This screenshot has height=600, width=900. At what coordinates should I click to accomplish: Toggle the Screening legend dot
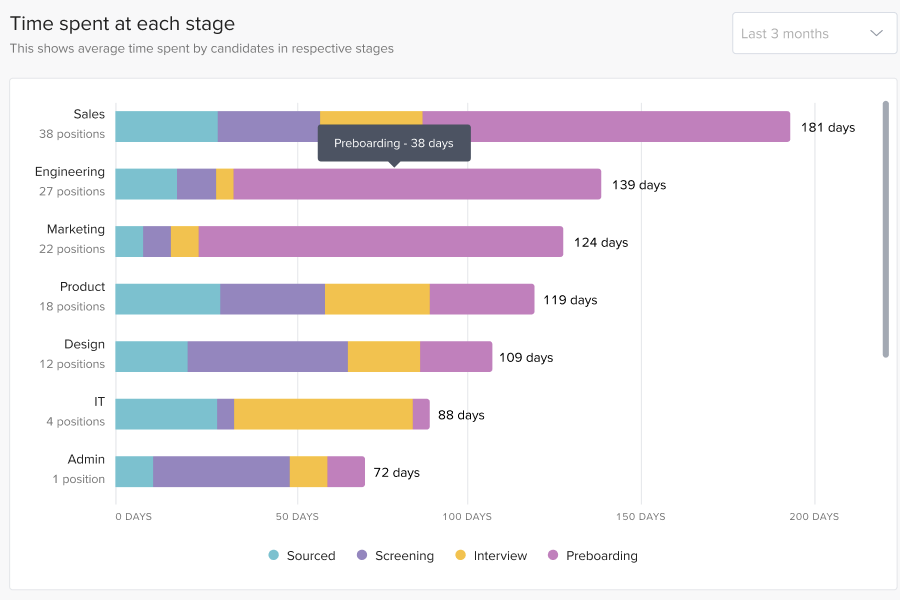(362, 556)
